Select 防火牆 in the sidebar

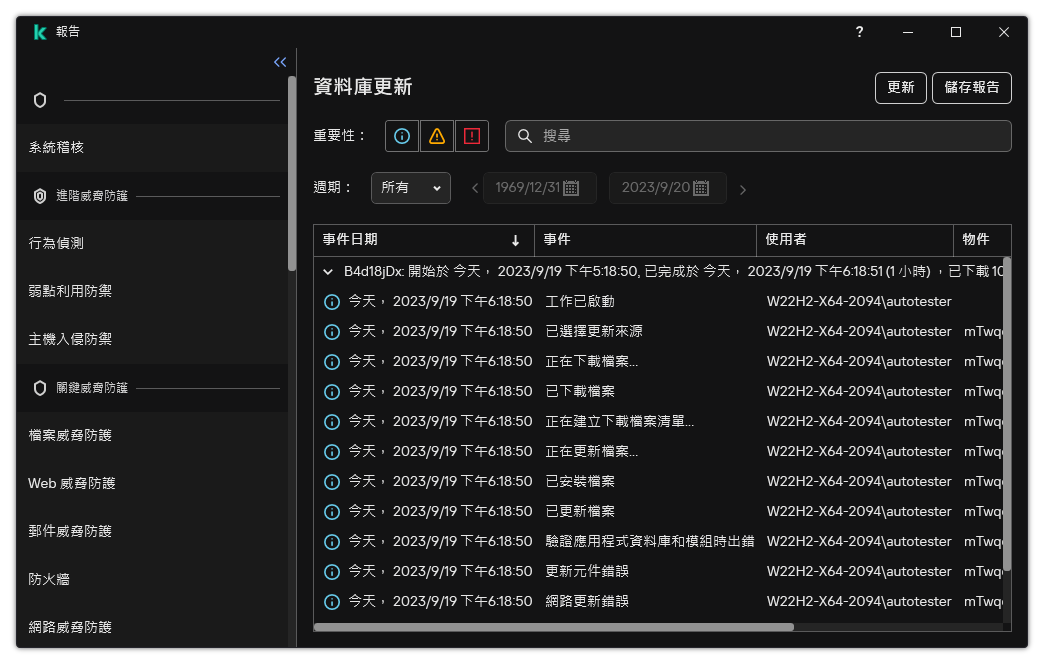point(49,579)
